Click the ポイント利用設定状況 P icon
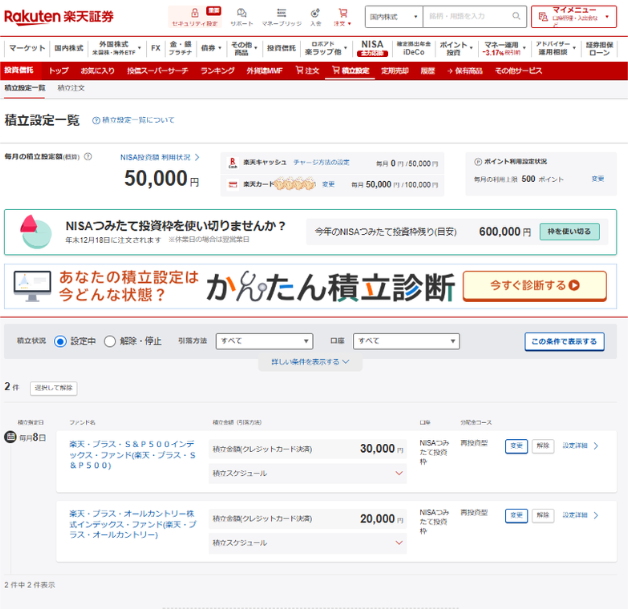 tap(477, 162)
